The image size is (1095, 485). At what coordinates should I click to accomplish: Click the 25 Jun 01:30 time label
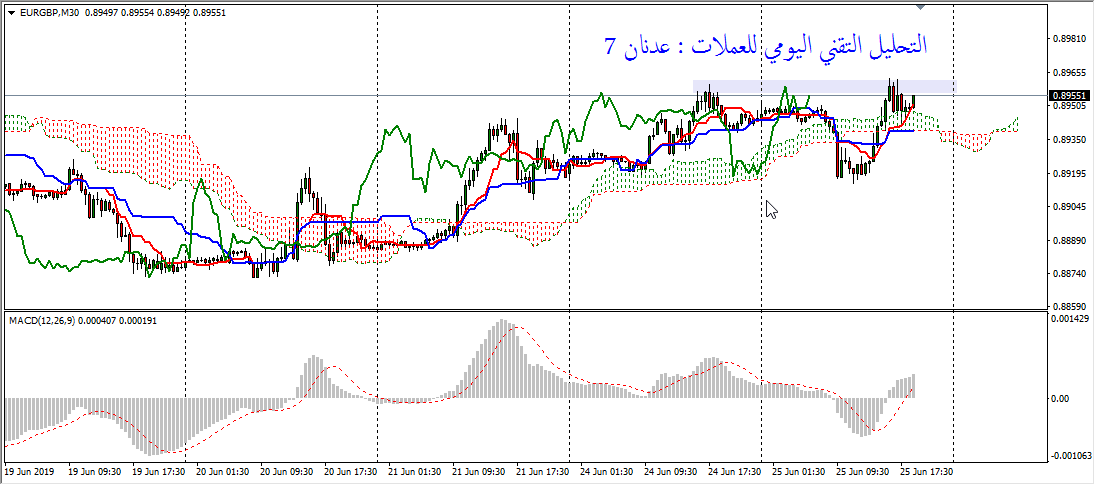[797, 471]
